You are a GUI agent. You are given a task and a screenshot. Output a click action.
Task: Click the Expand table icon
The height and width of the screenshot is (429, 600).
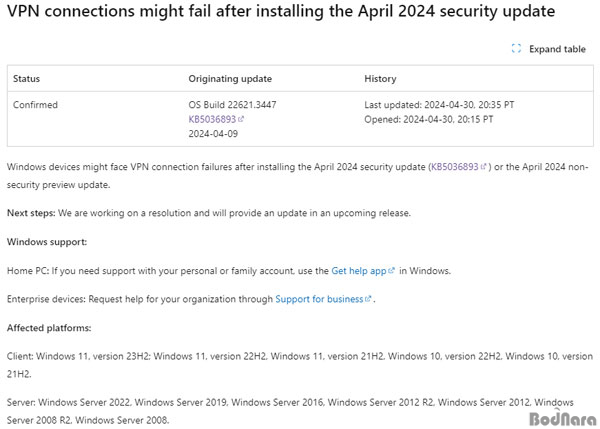[516, 49]
